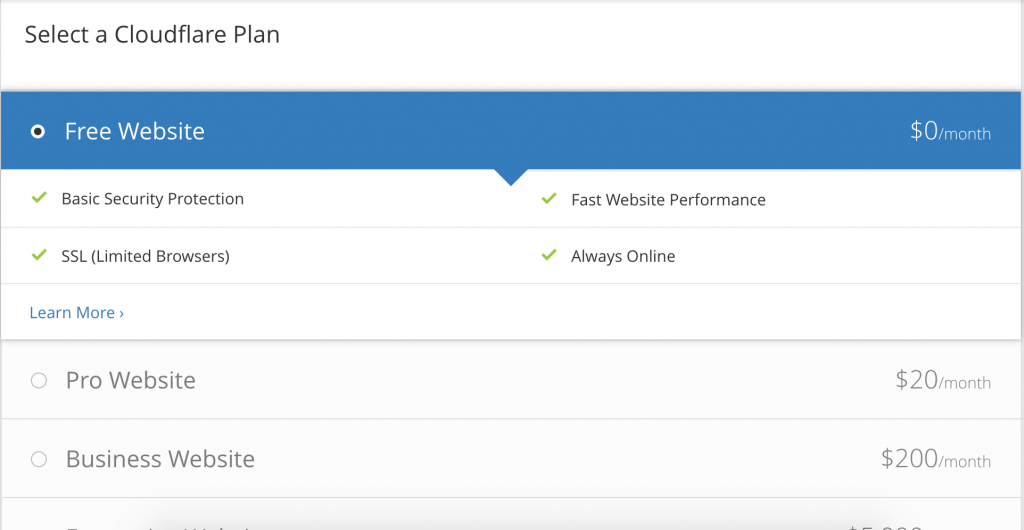Click the checkmark next to Fast Website Performance
The width and height of the screenshot is (1024, 530).
549,197
